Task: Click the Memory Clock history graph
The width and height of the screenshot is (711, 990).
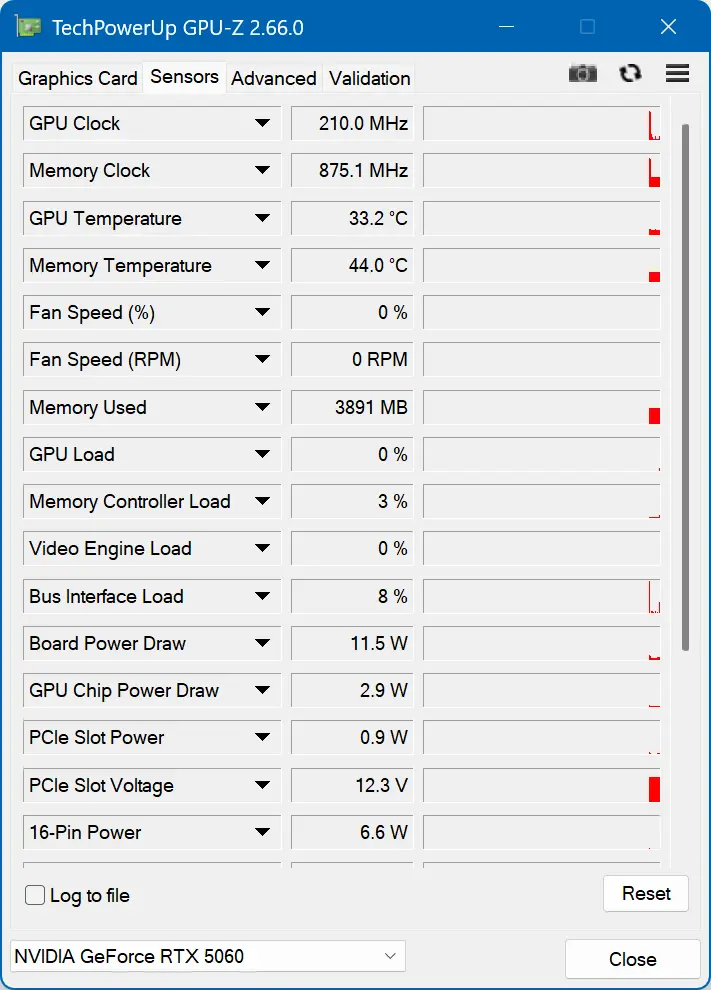Action: pos(542,170)
